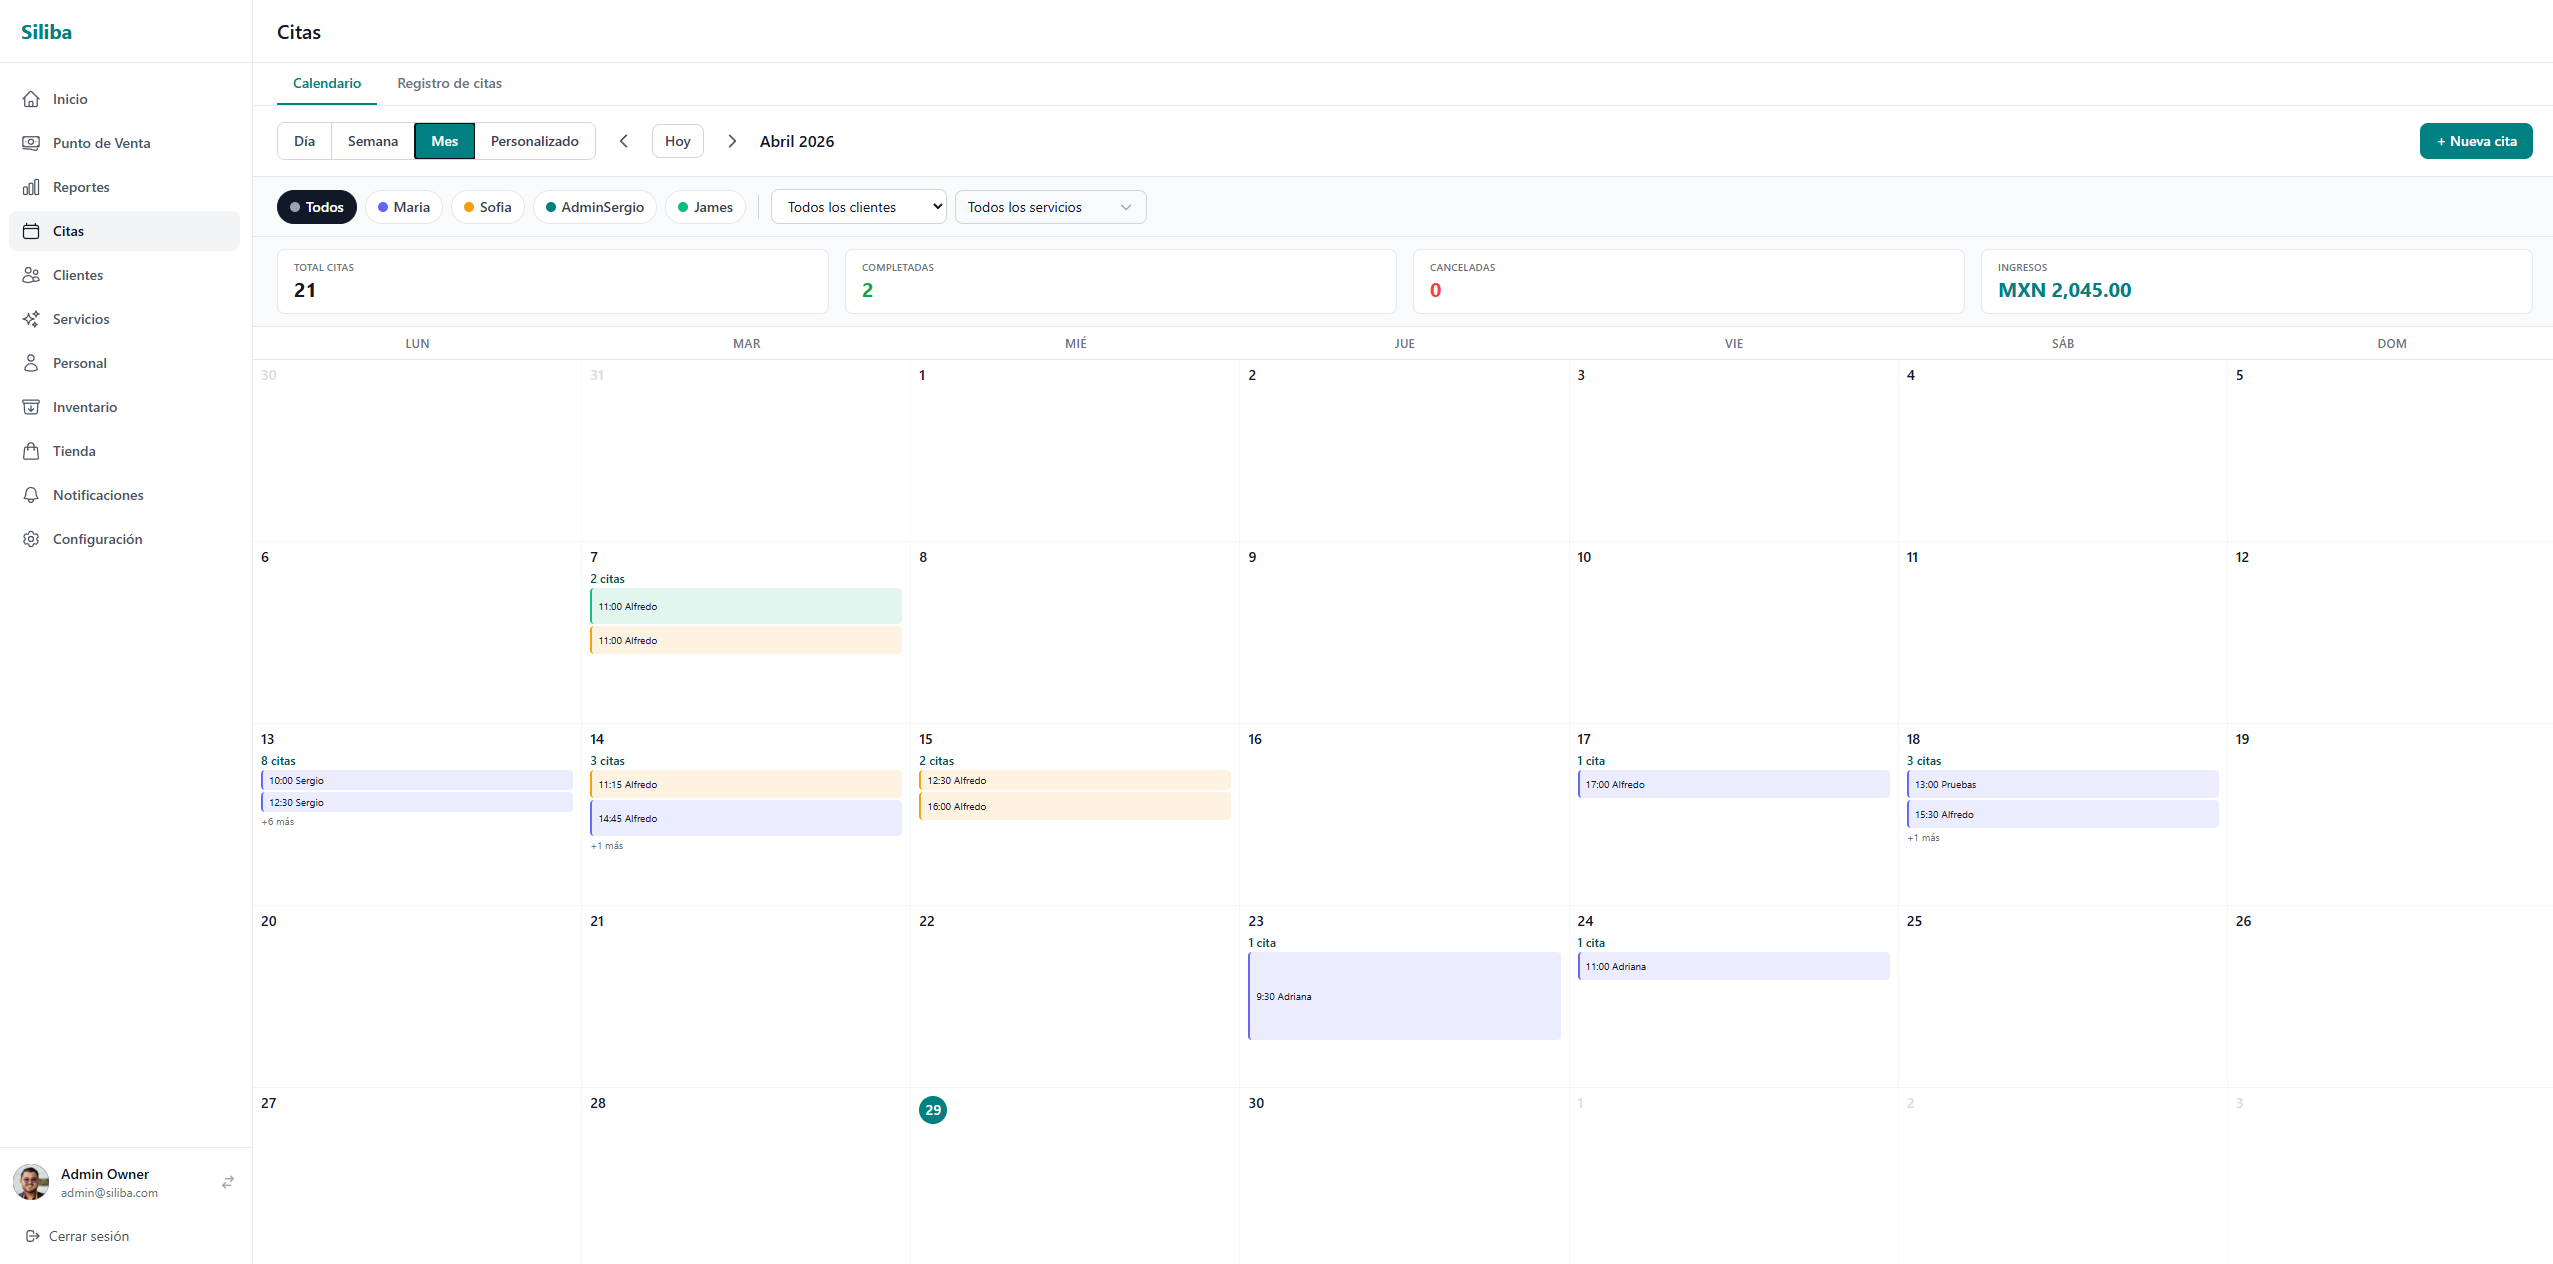Open the Tienda shopping bag icon
Screen dimensions: 2553x1264
pyautogui.click(x=32, y=451)
